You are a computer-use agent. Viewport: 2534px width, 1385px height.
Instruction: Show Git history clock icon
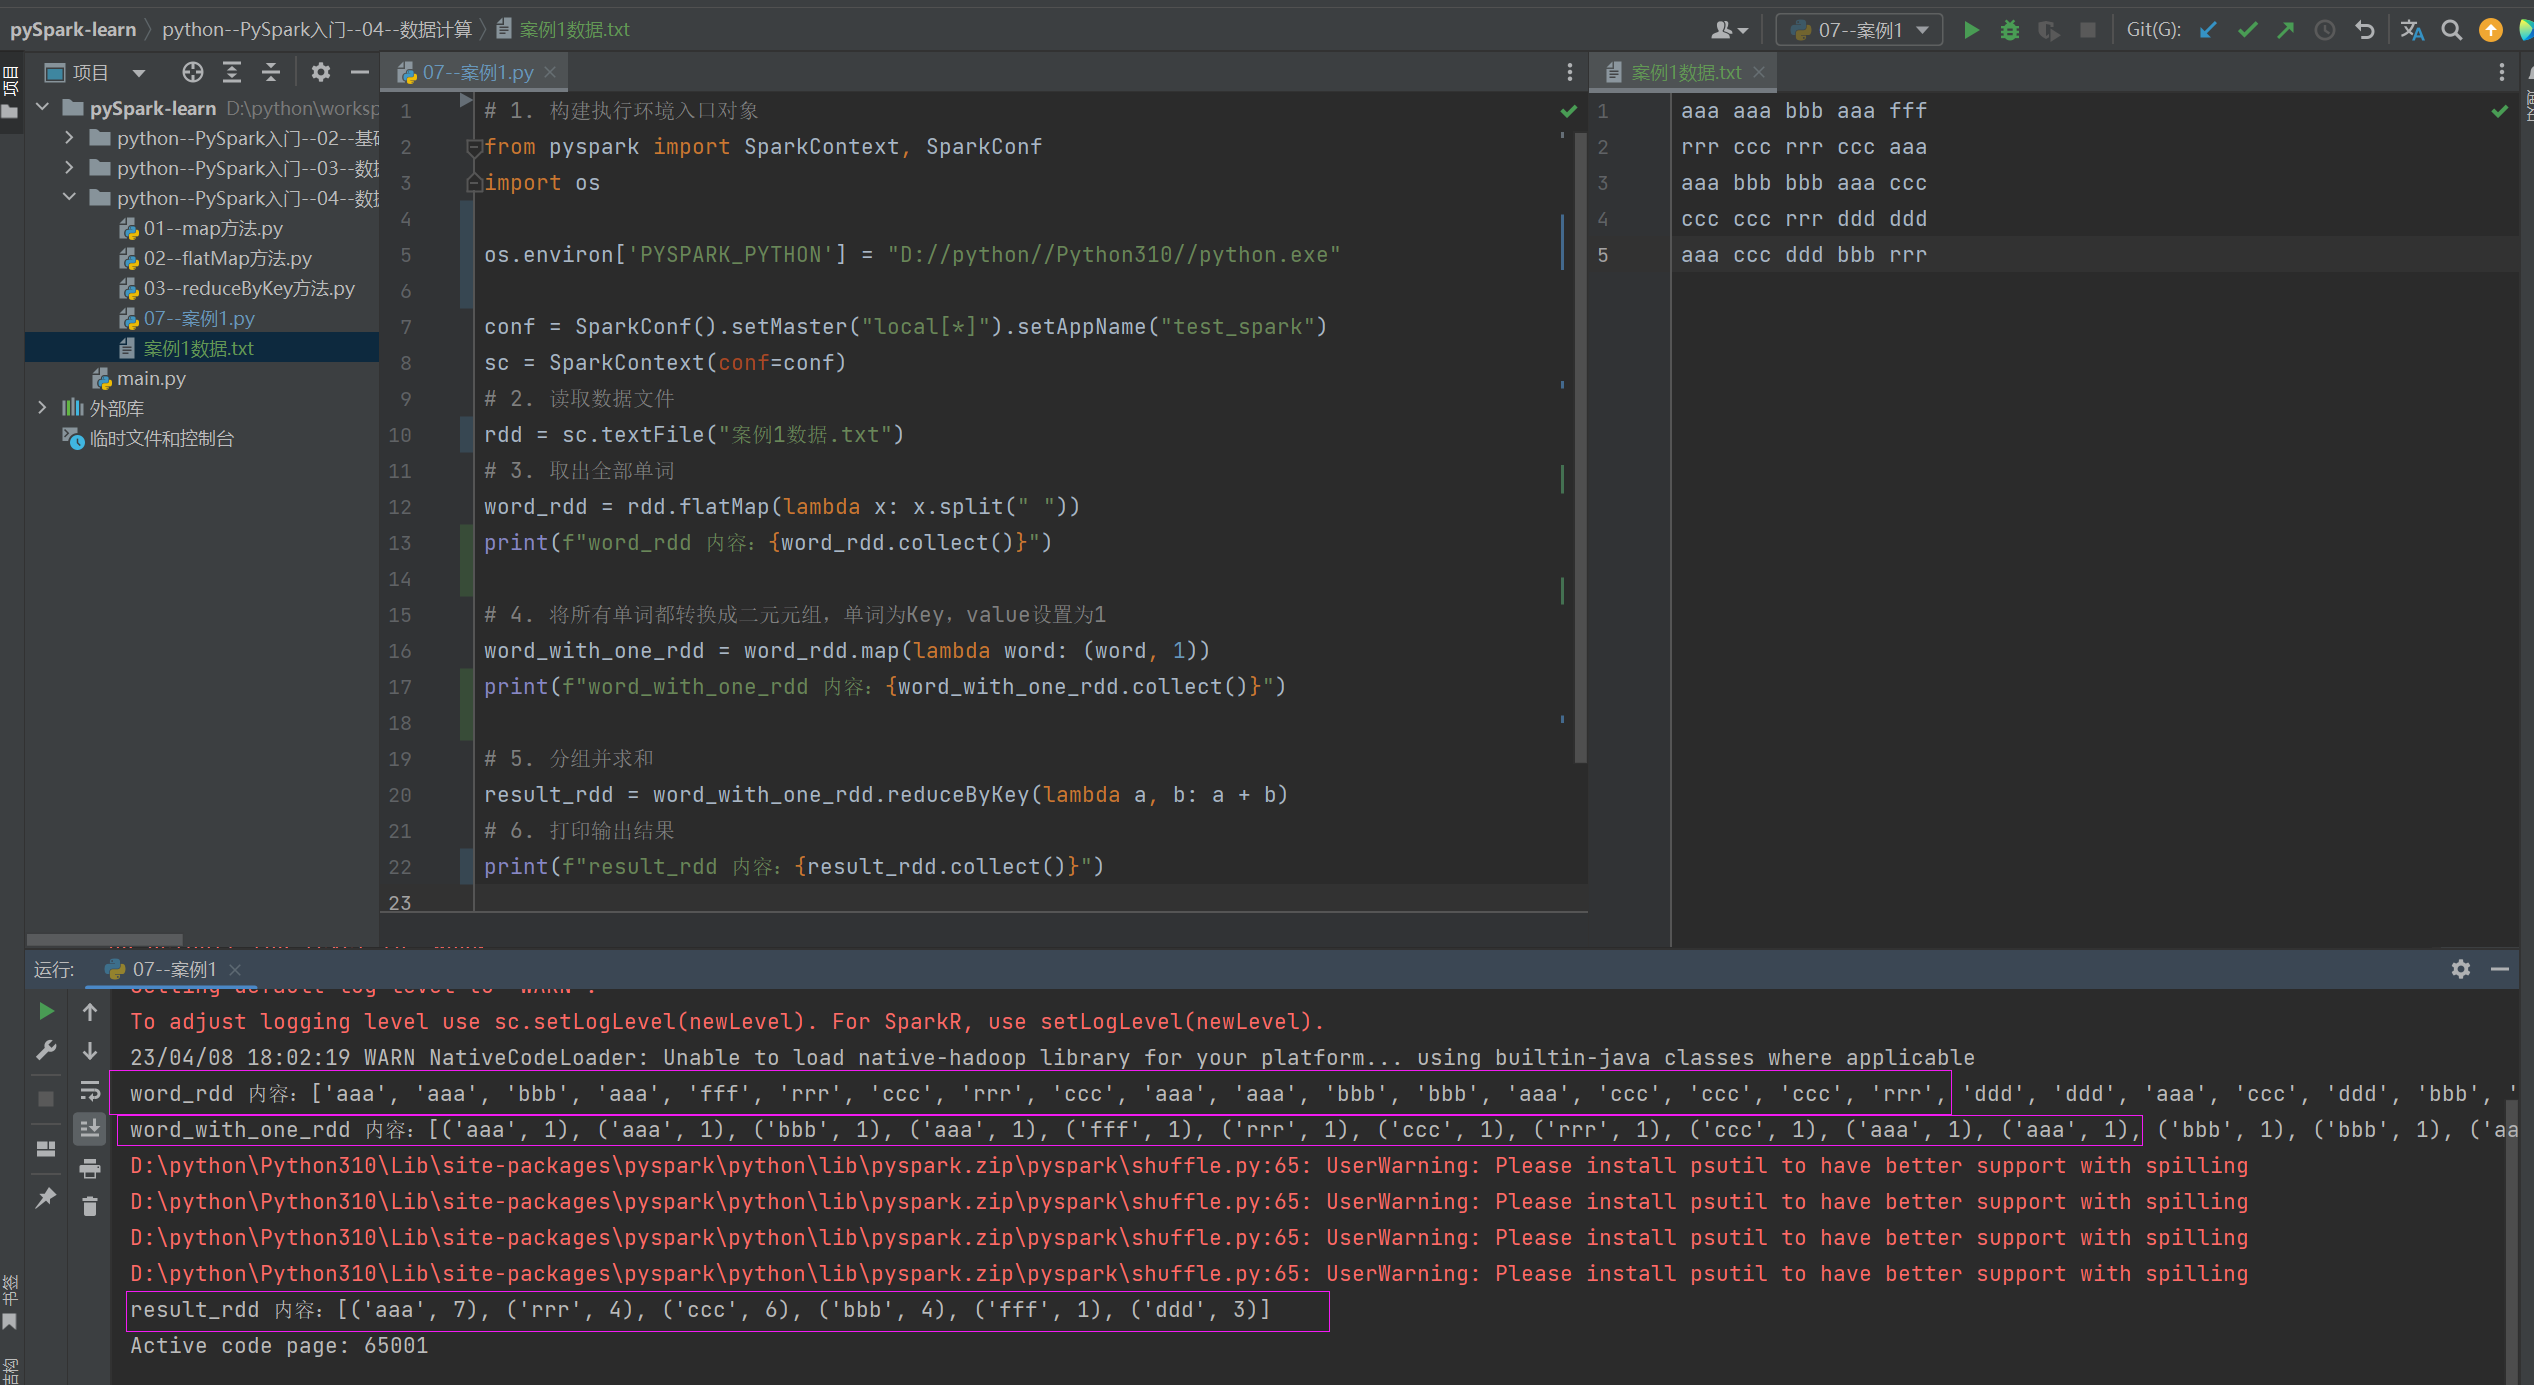click(2325, 30)
